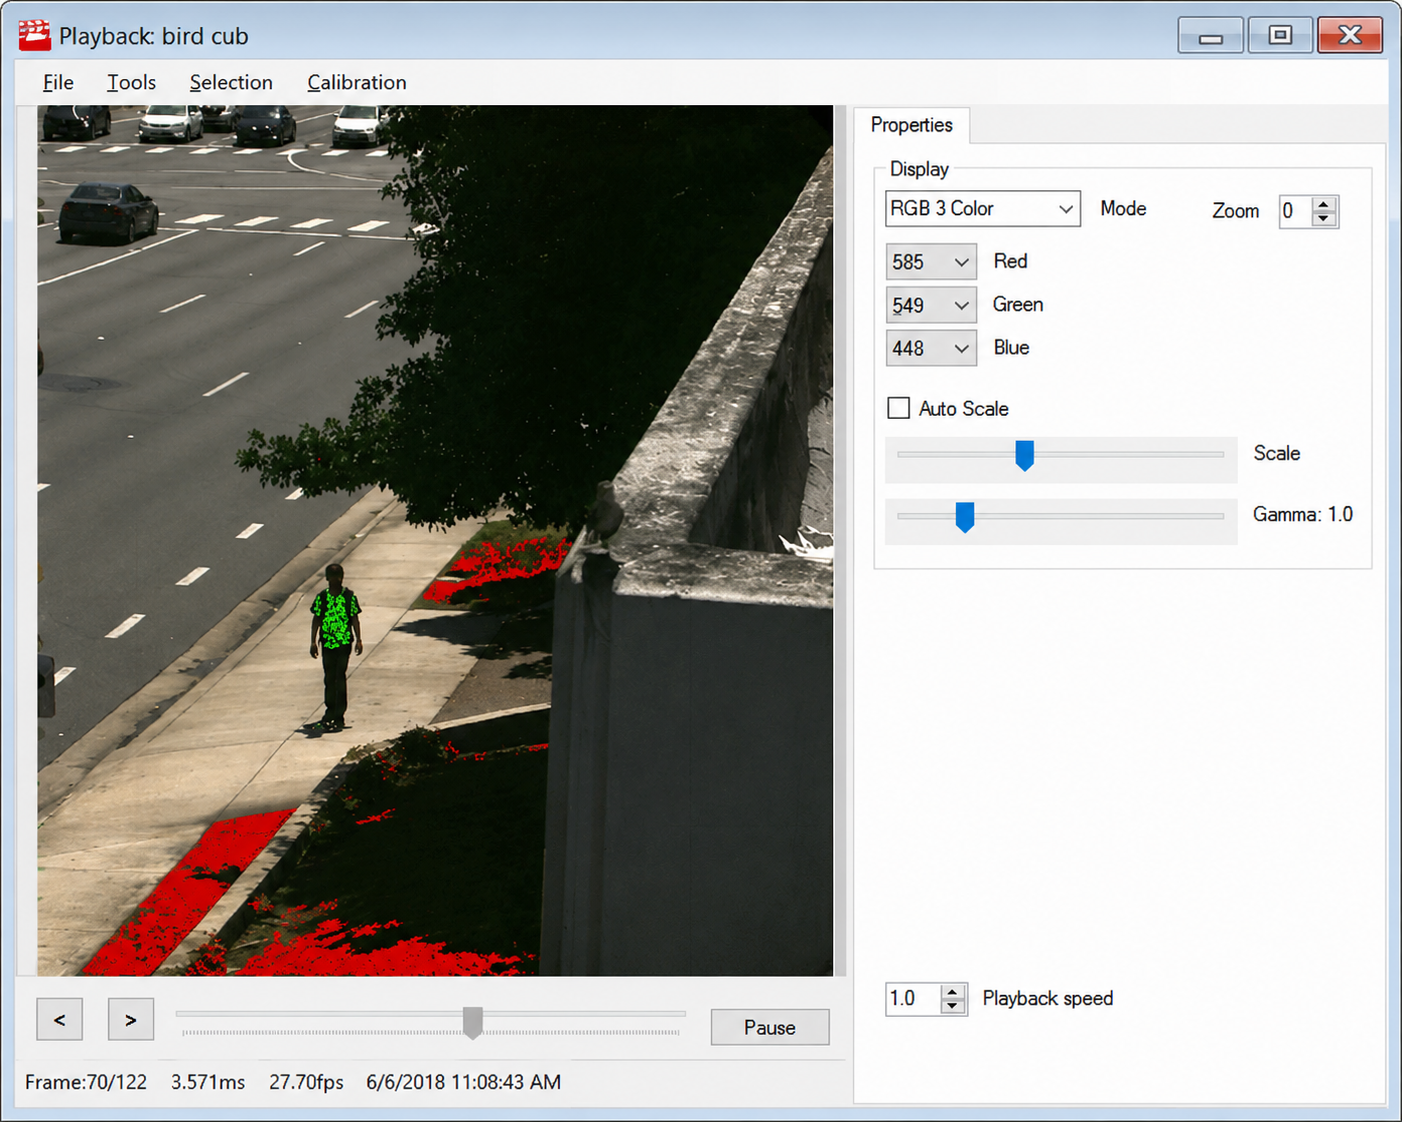
Task: Click the playback timeline slider handle
Action: (473, 1023)
